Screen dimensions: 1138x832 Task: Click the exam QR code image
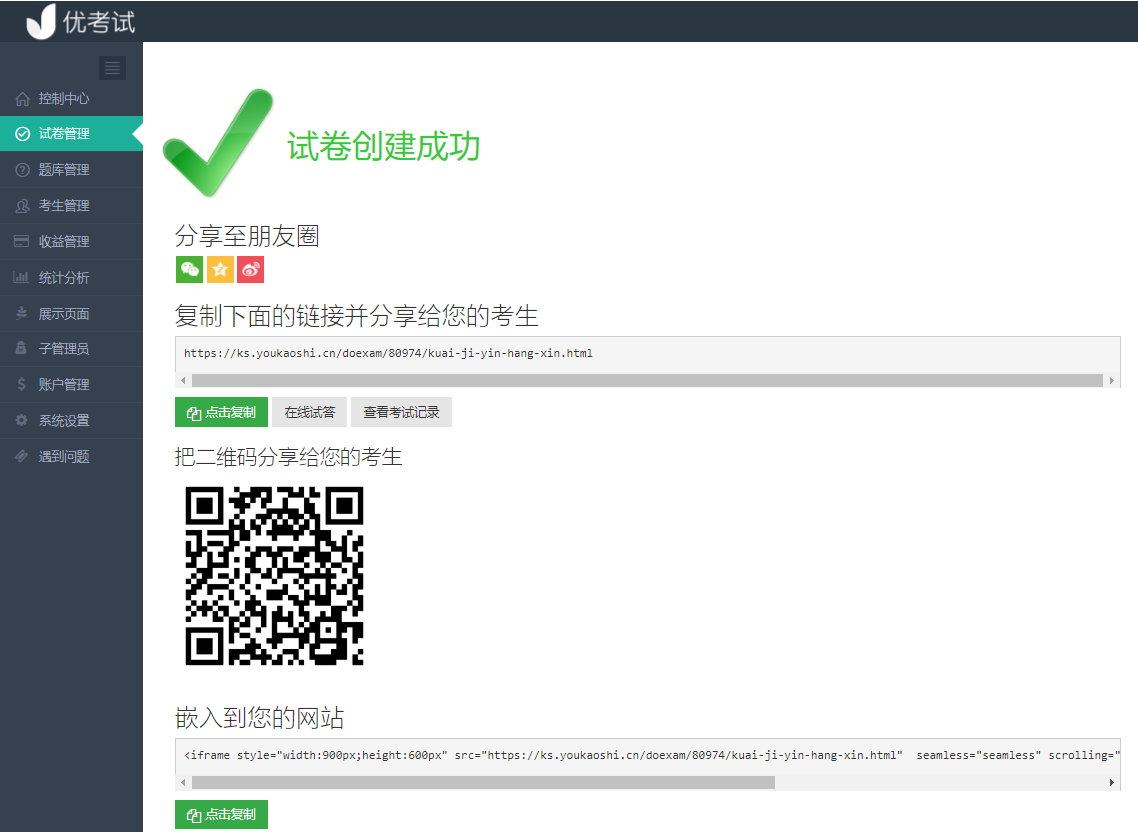(x=274, y=576)
